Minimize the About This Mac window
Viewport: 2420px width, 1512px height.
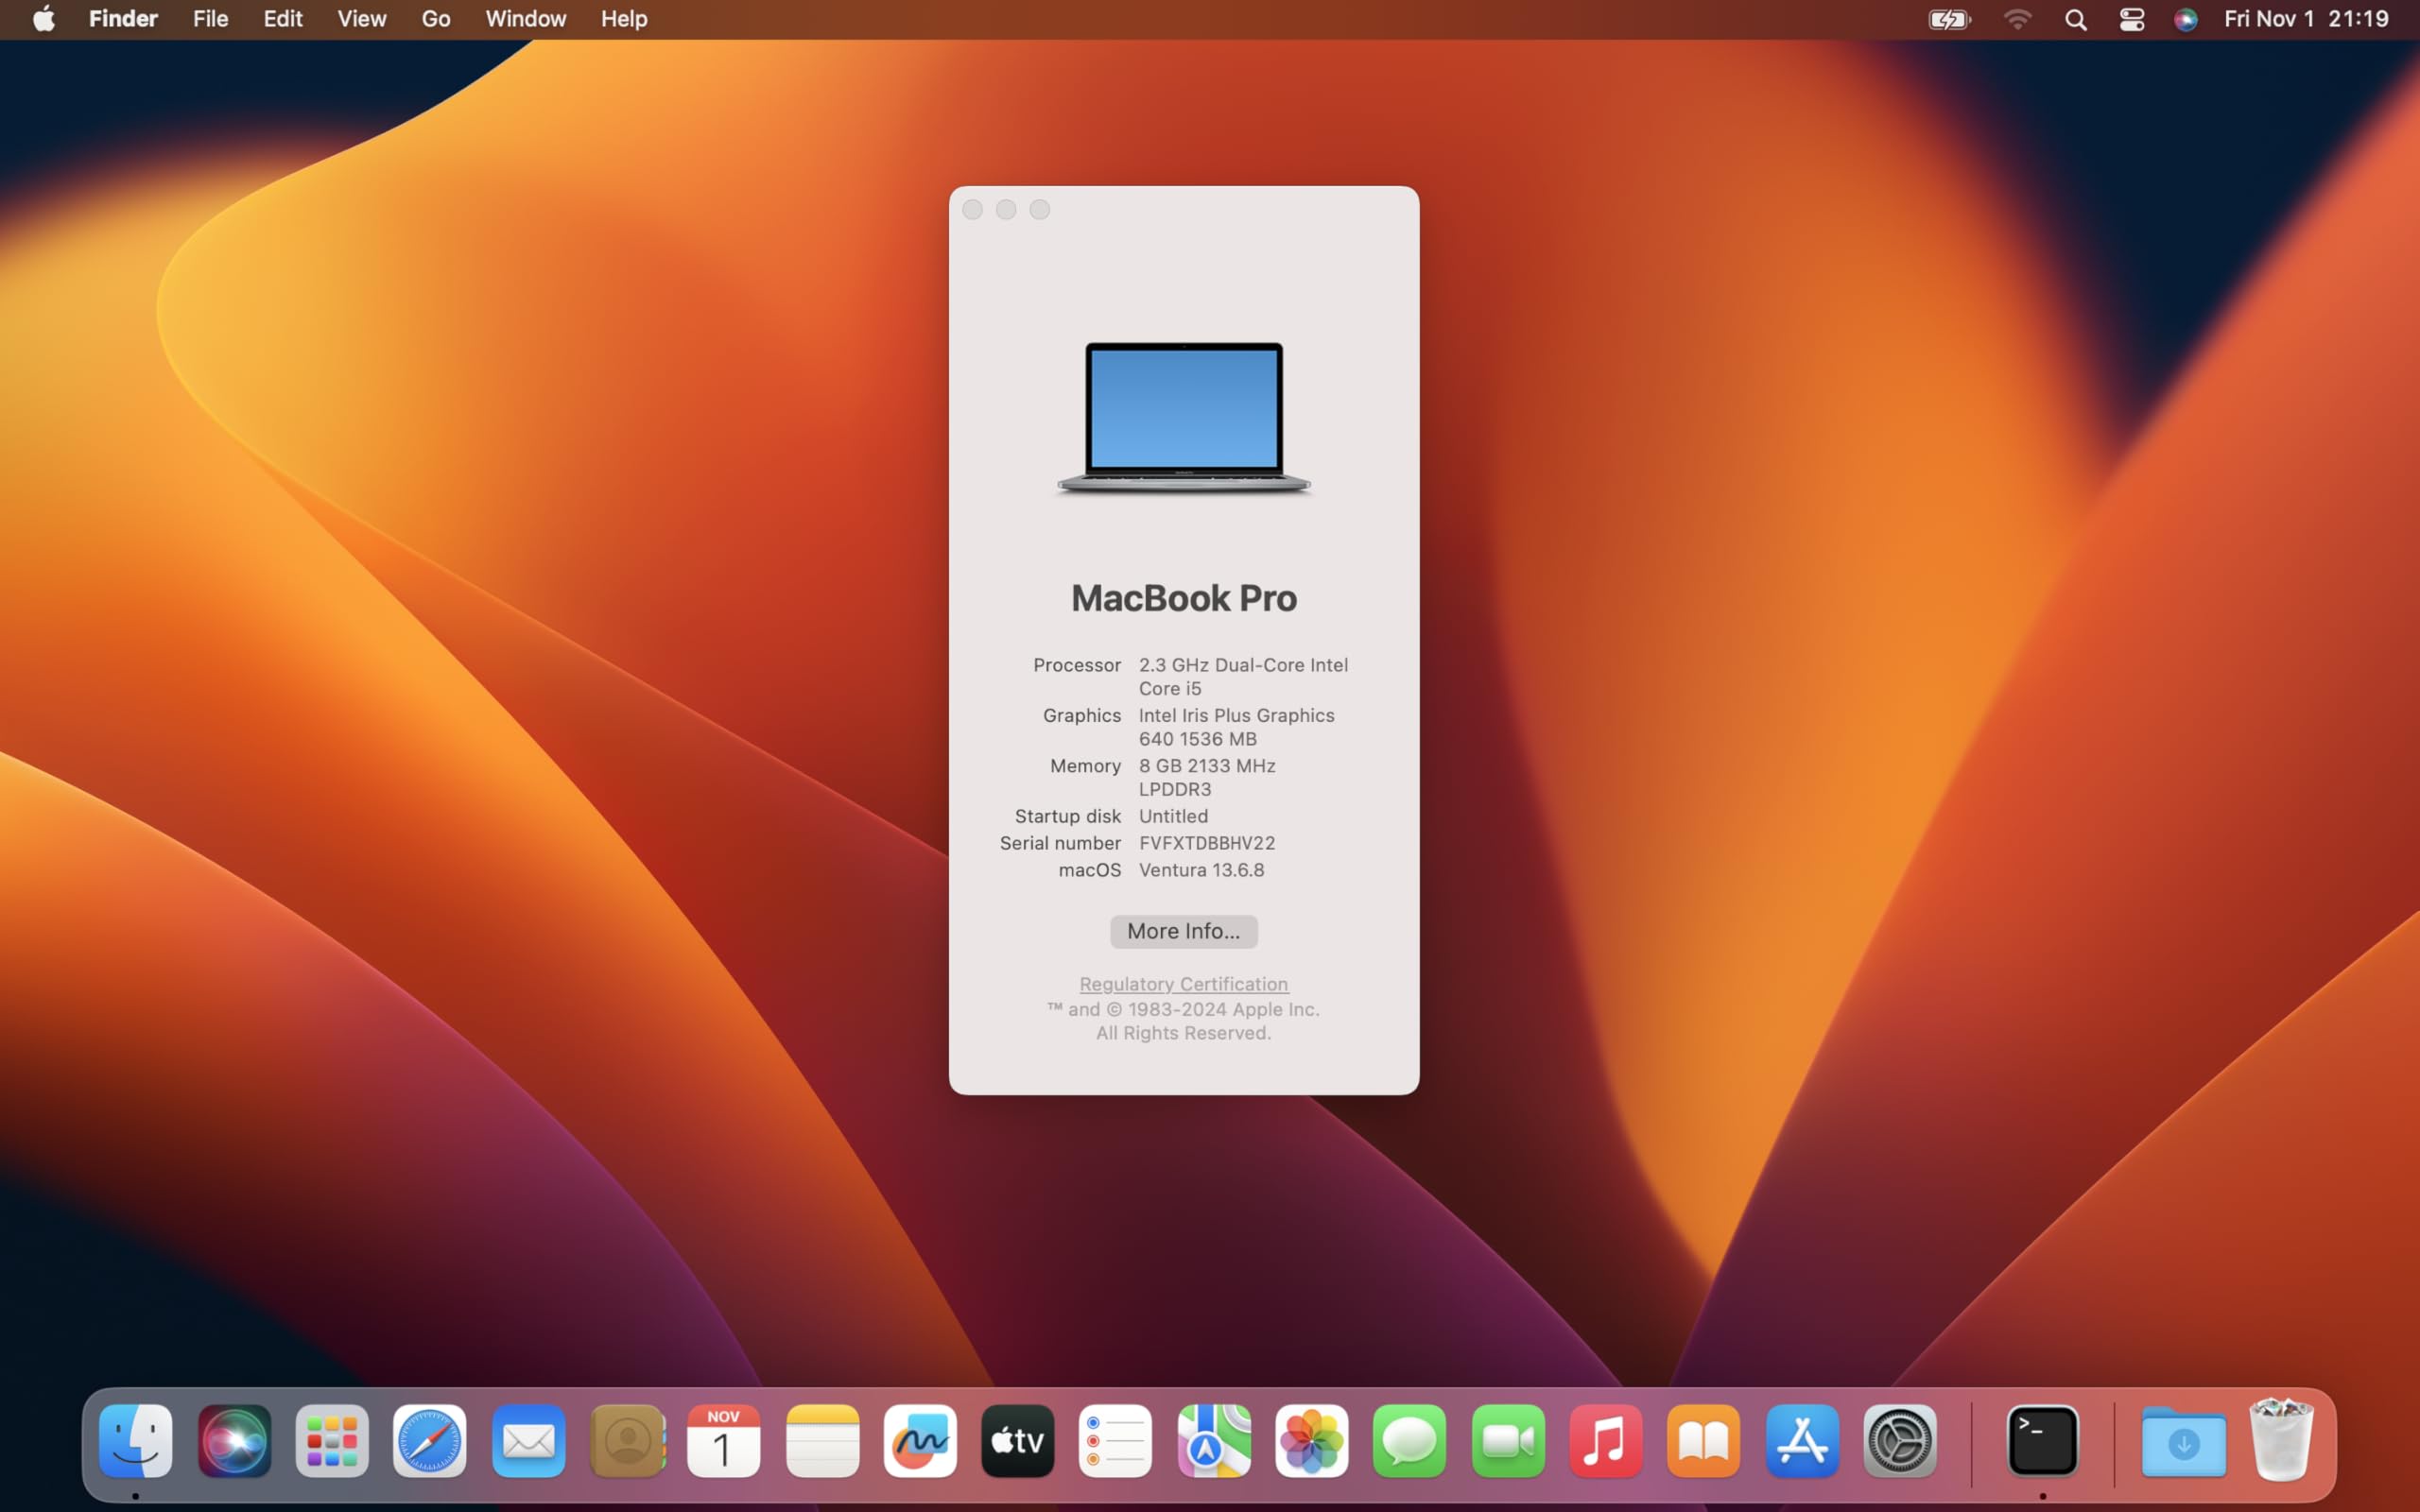(1006, 209)
